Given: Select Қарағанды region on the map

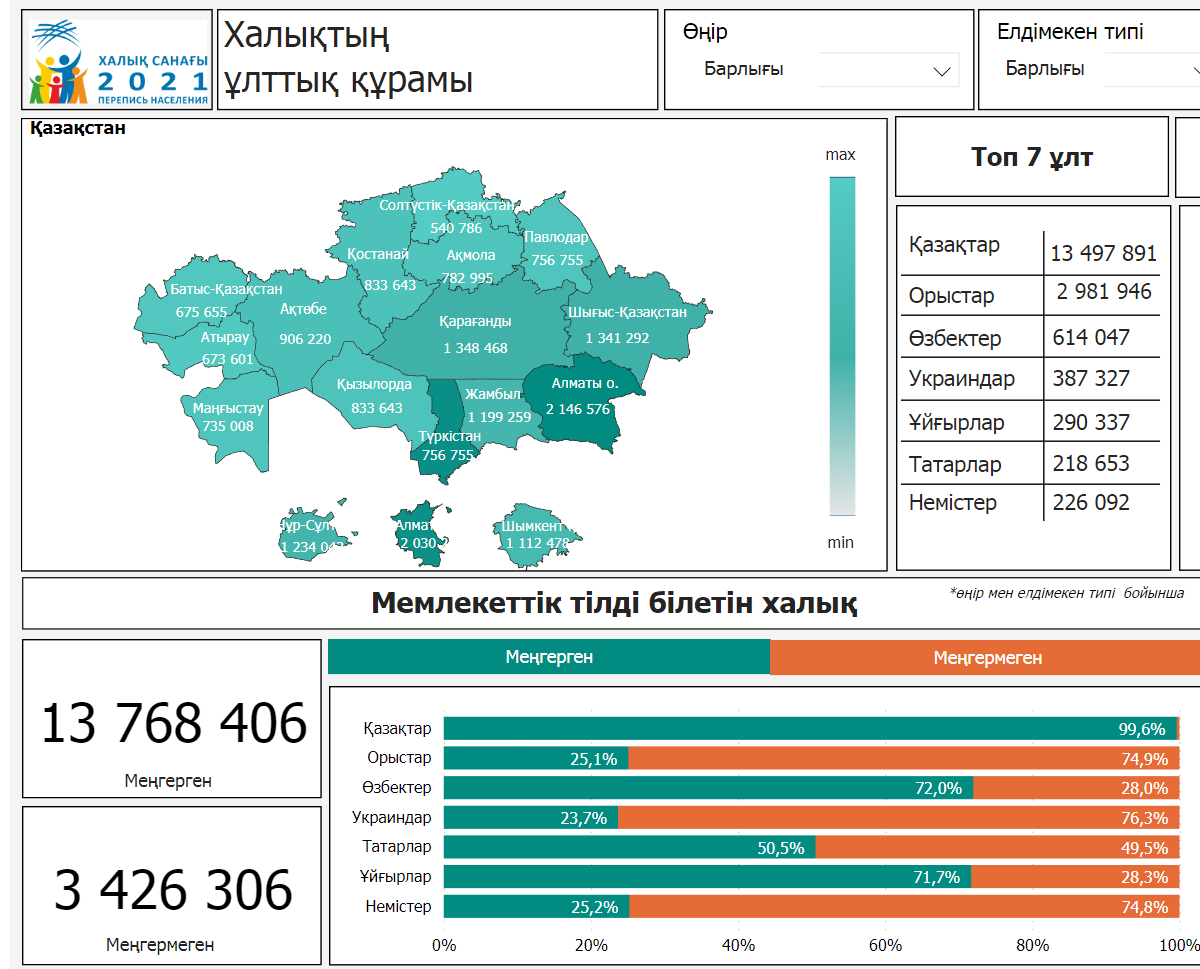Looking at the screenshot, I should [475, 335].
